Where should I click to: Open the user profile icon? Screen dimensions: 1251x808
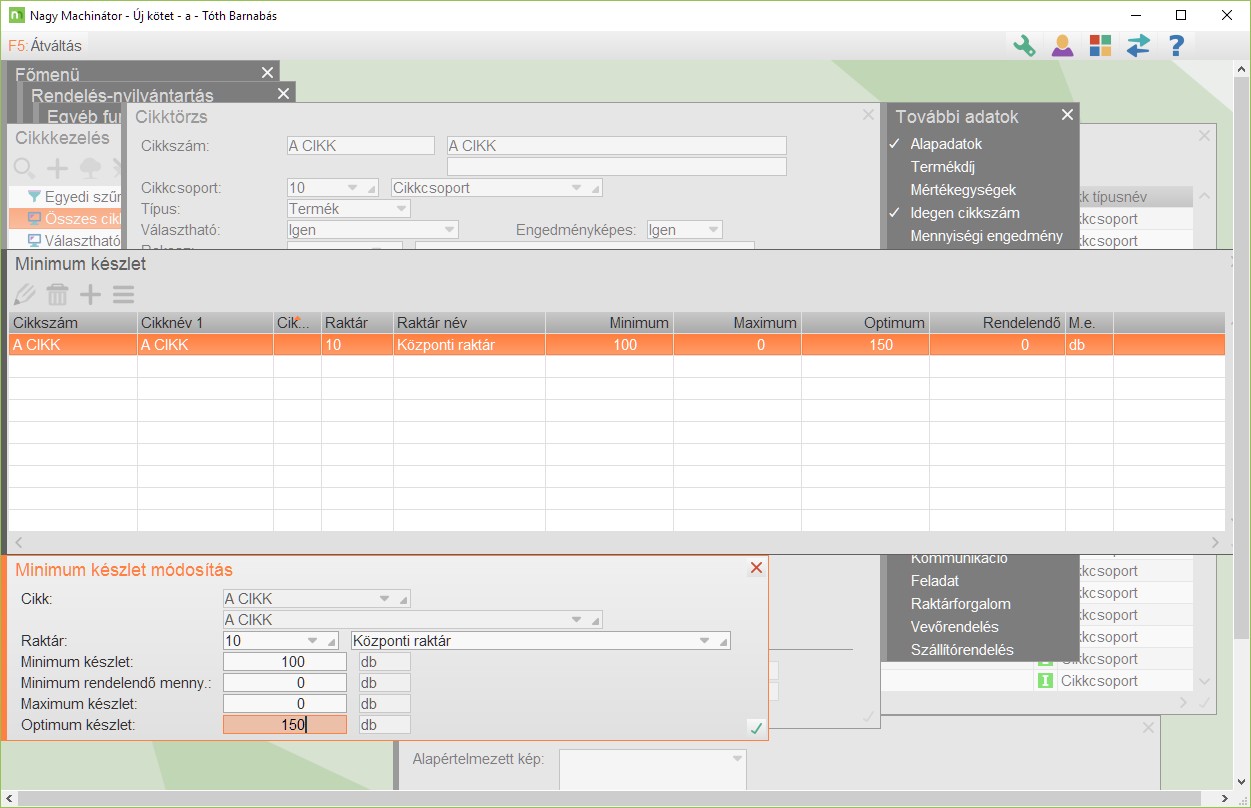point(1062,46)
